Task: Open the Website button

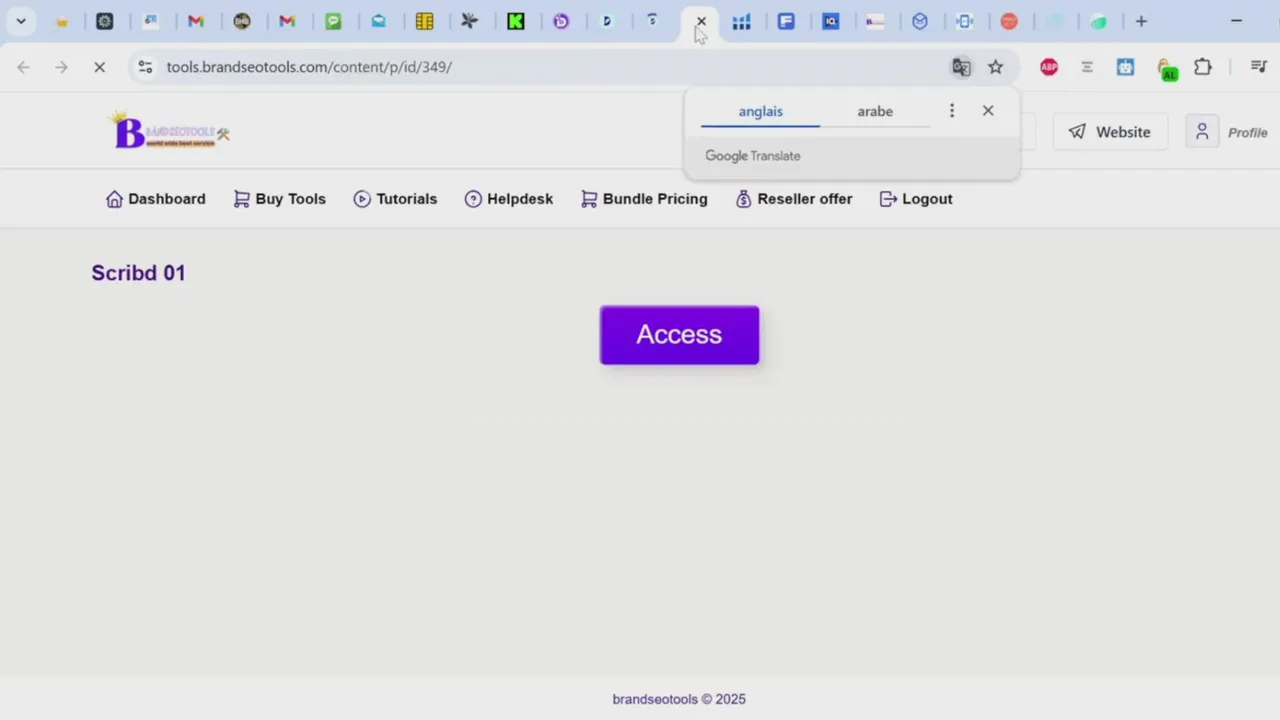Action: click(1110, 132)
